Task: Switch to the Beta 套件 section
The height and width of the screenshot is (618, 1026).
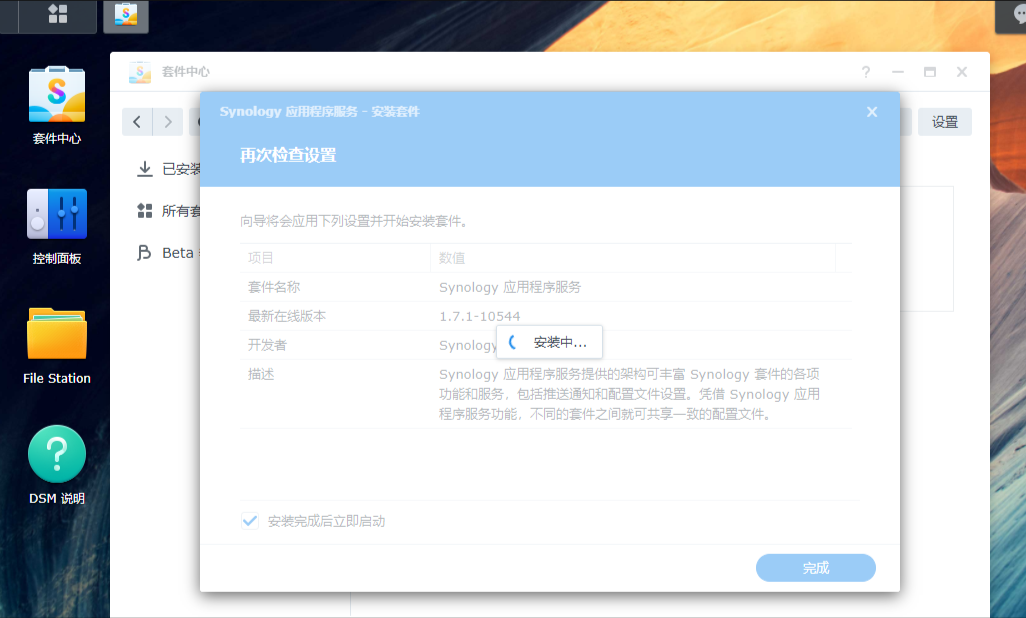Action: click(170, 253)
